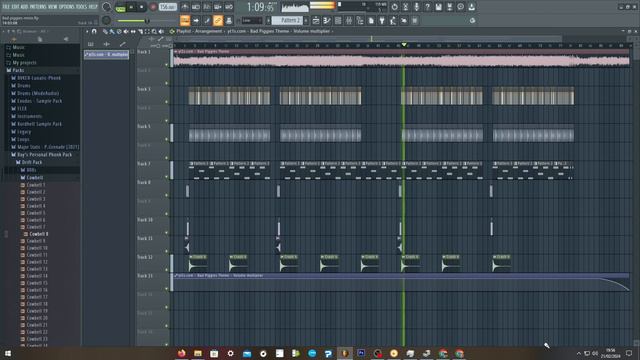Open the Windows Start menu
Screen dimensions: 640x360
click(x=7, y=353)
